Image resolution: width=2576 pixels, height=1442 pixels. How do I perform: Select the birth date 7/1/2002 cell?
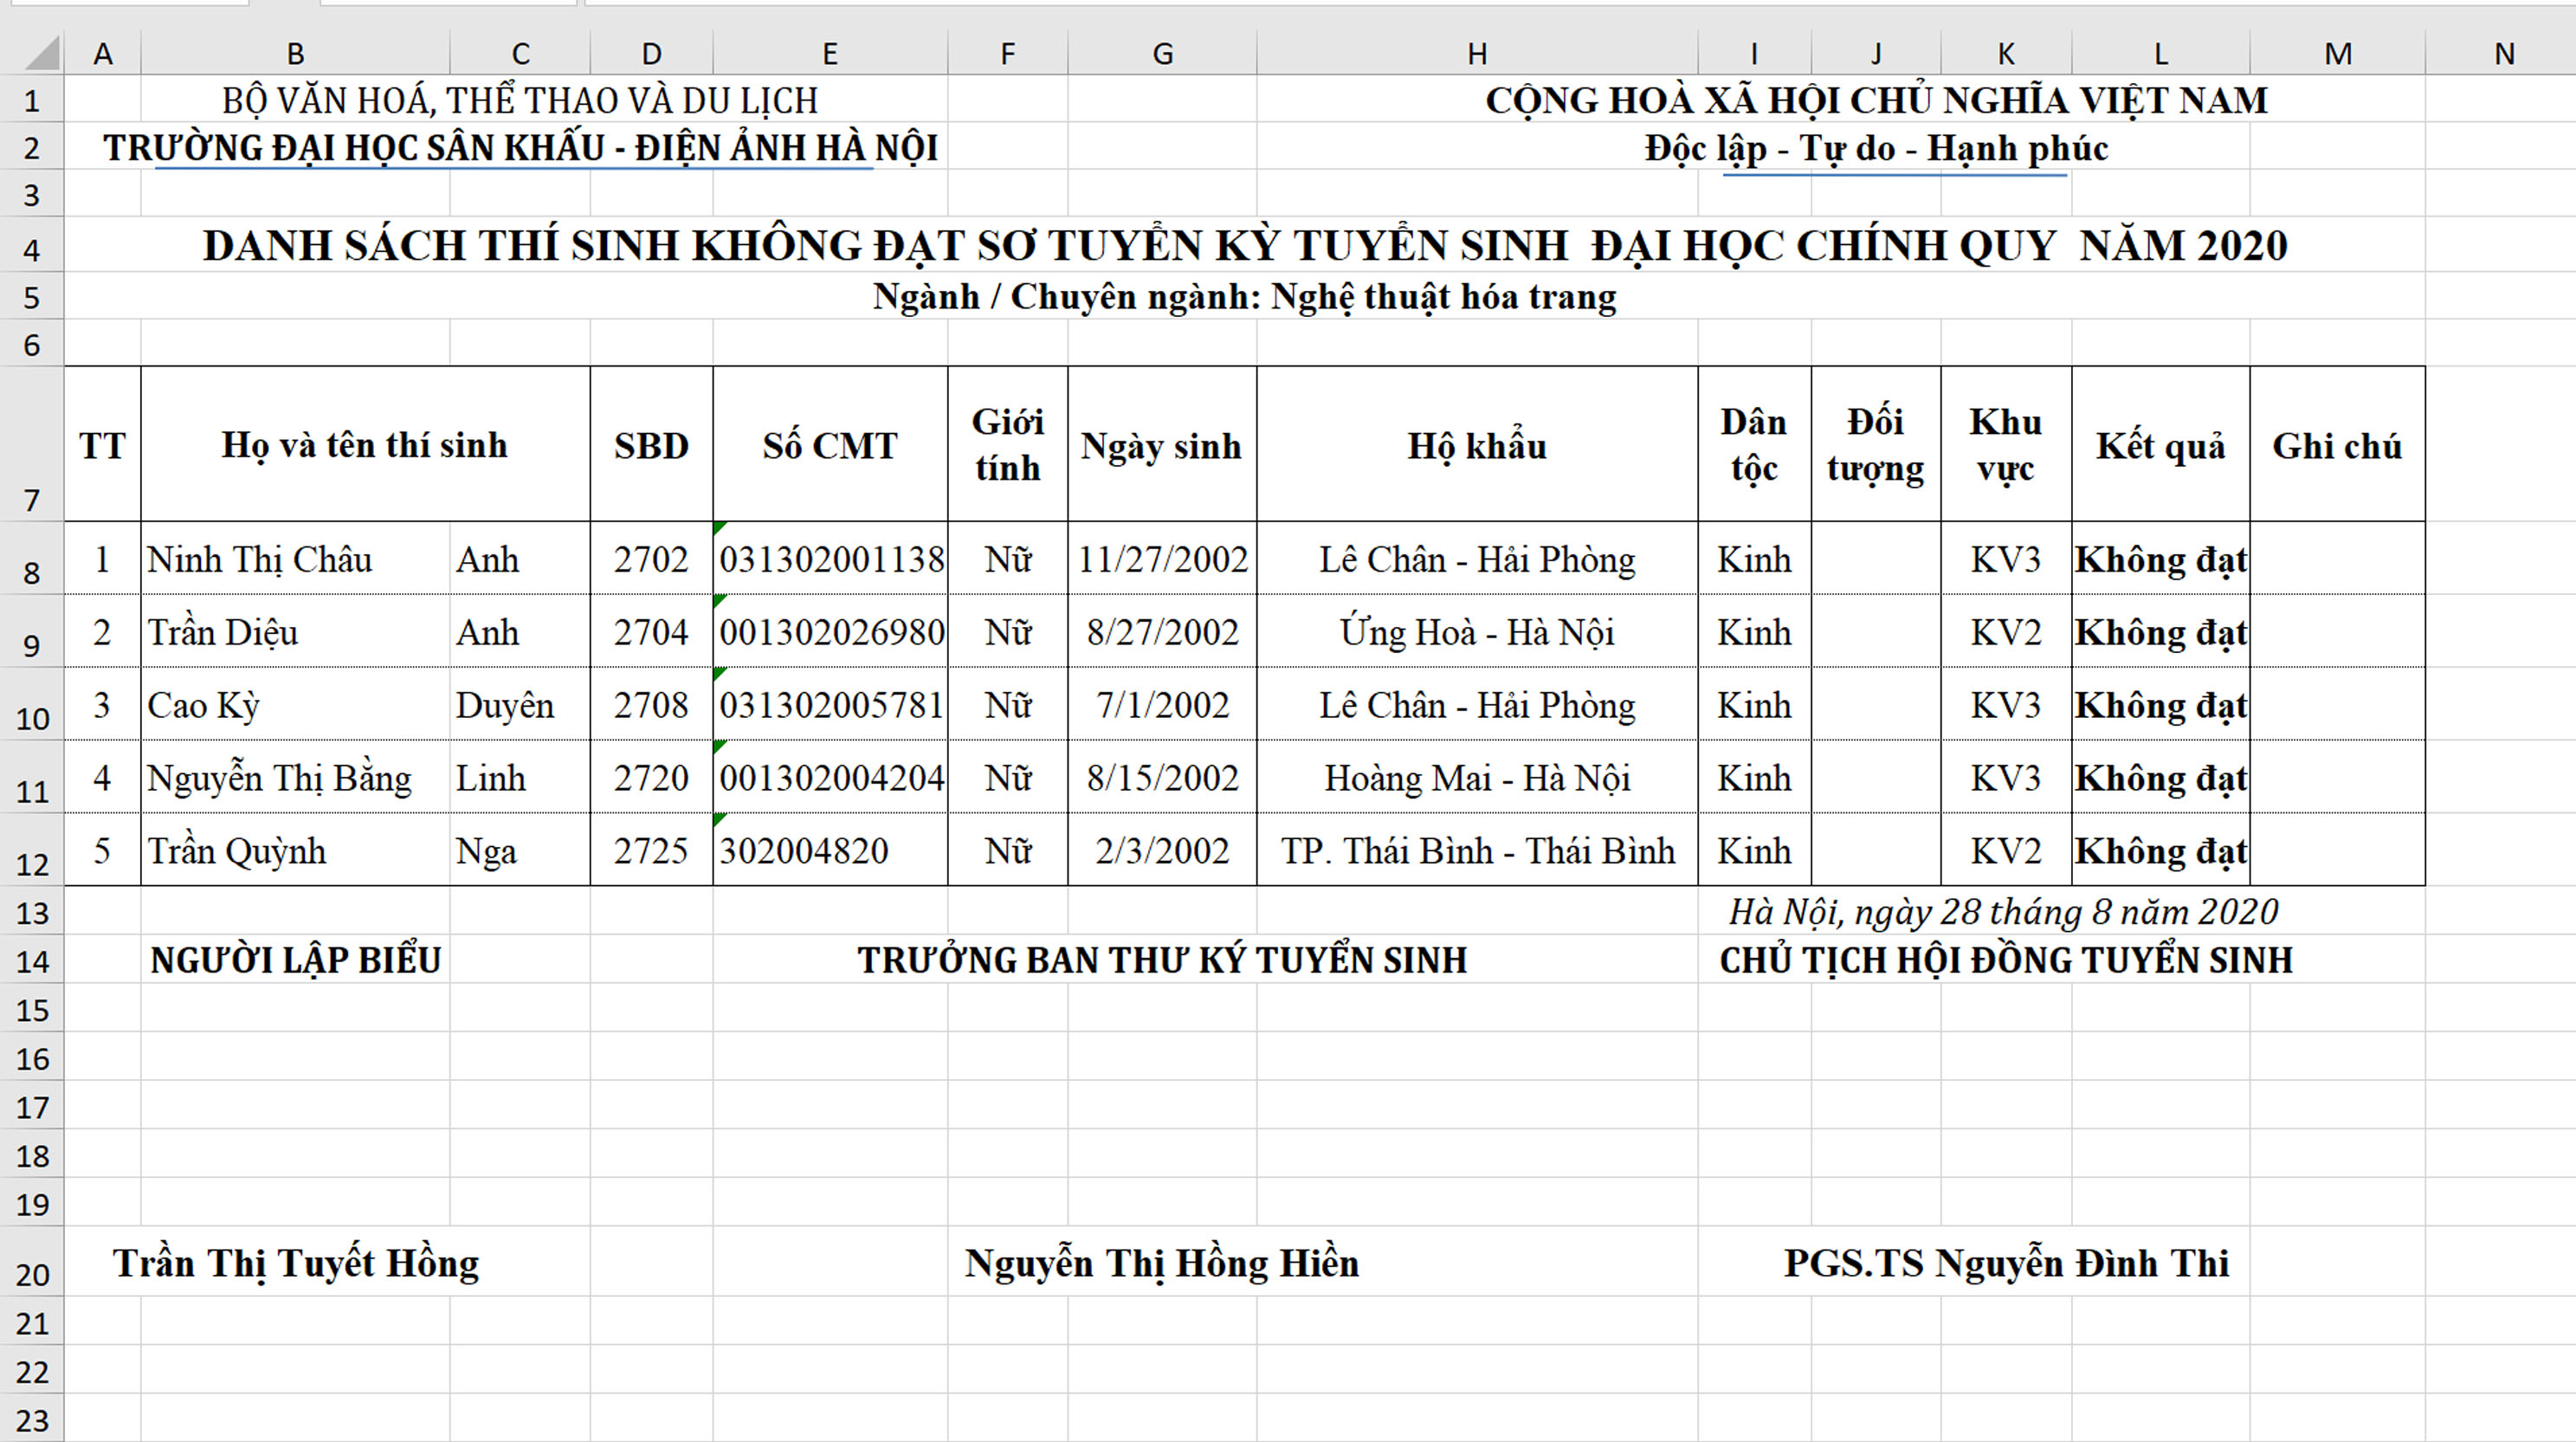pos(1162,704)
